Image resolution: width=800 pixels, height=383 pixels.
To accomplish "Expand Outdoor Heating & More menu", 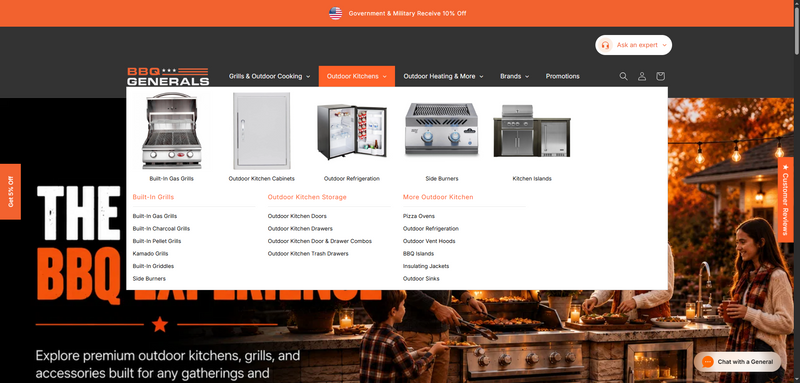I will point(443,76).
